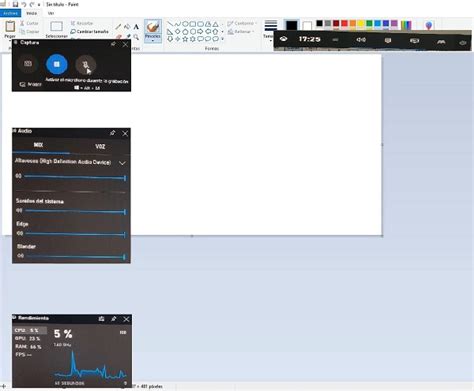
Task: Click the Pegar paste button
Action: point(10,29)
